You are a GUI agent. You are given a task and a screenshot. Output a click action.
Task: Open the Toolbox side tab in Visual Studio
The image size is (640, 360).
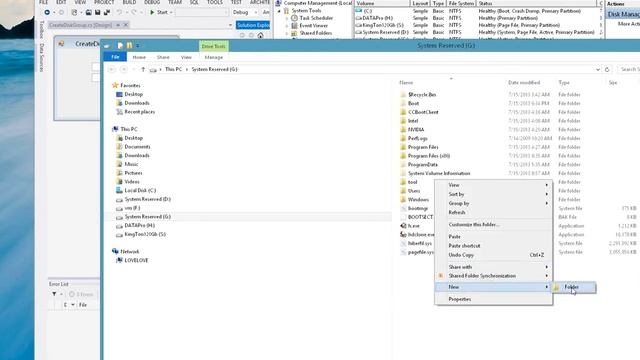pyautogui.click(x=42, y=29)
